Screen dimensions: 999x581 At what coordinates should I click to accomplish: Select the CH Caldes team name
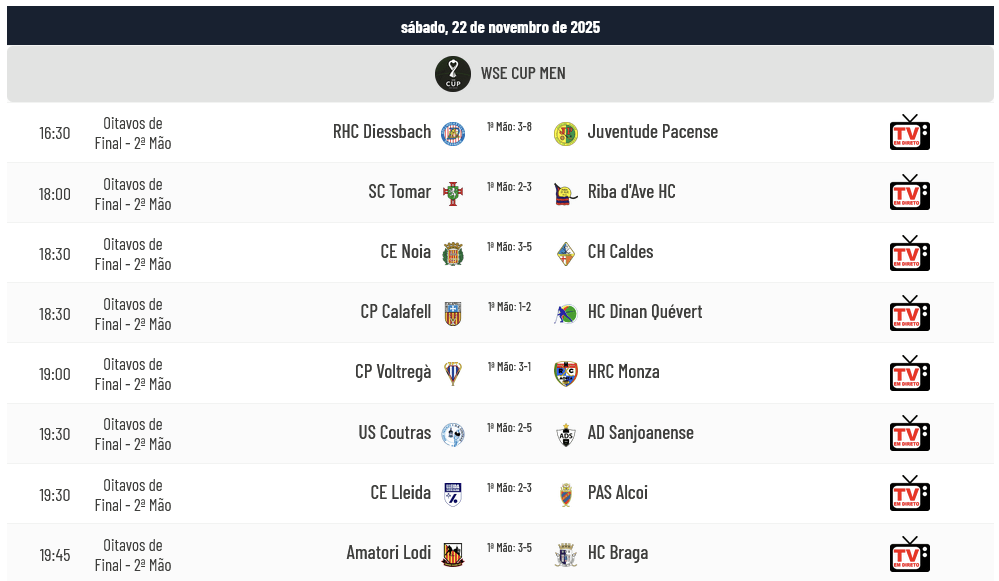point(620,252)
